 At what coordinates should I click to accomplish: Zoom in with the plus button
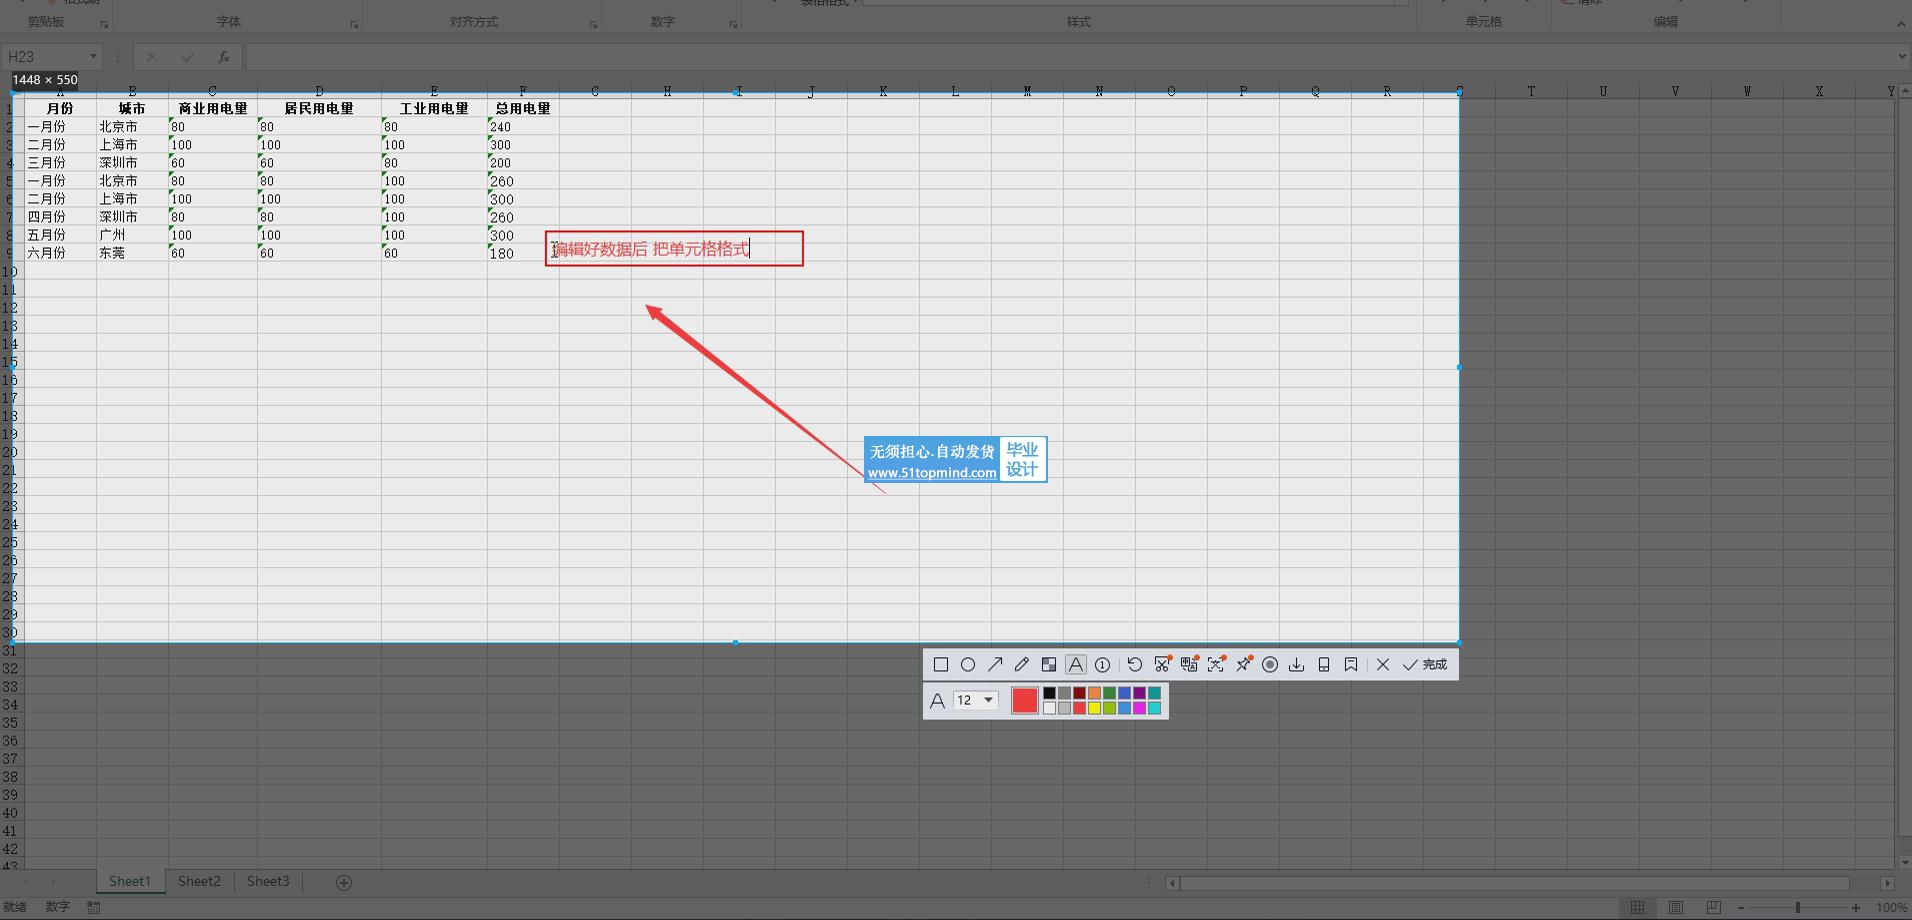point(1856,908)
